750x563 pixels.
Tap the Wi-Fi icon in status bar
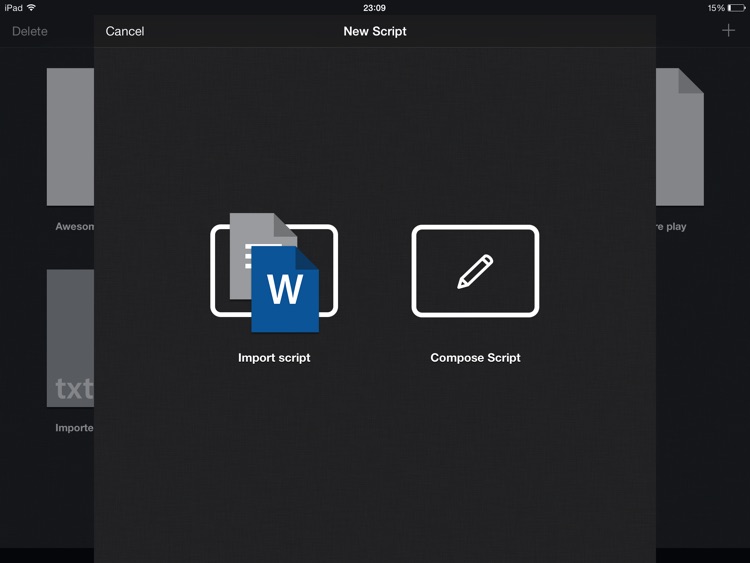click(32, 7)
